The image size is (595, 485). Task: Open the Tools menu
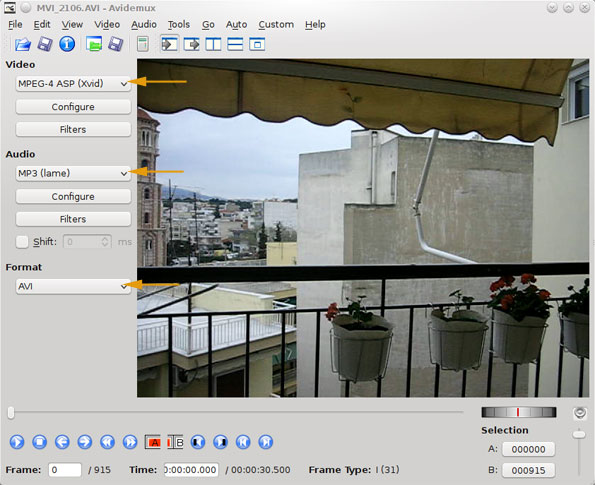179,24
